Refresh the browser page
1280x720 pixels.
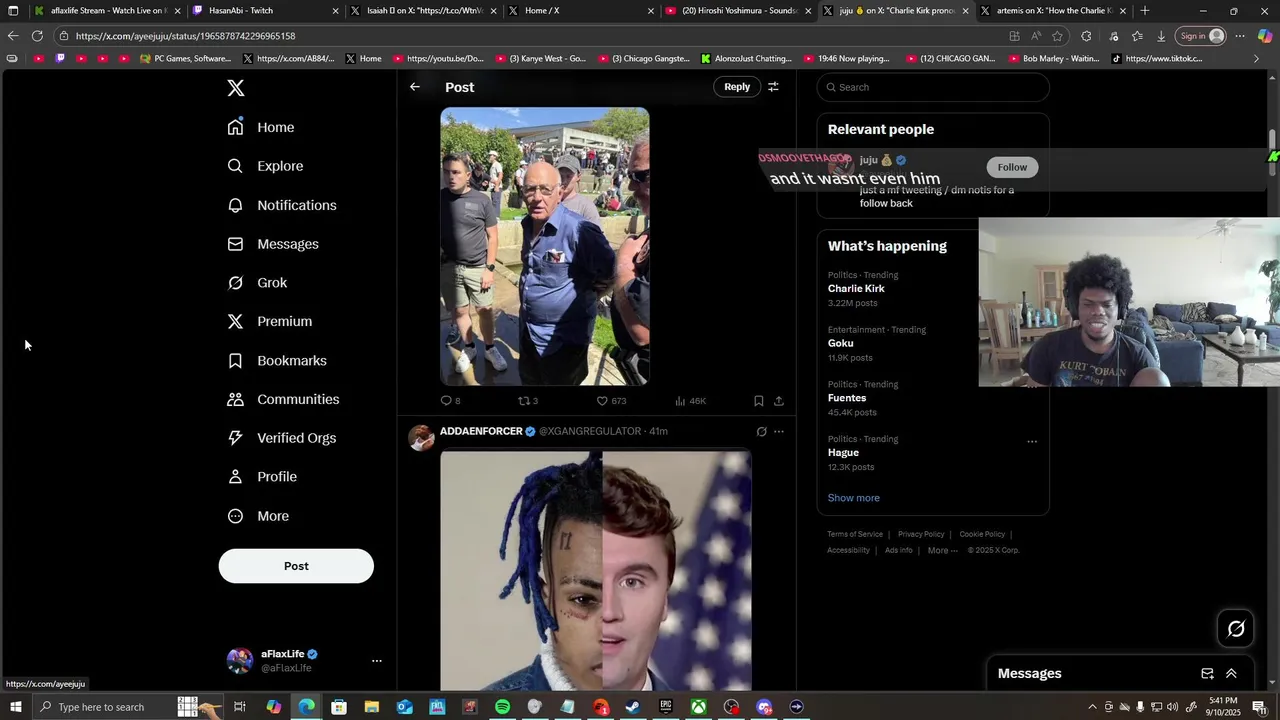(37, 36)
